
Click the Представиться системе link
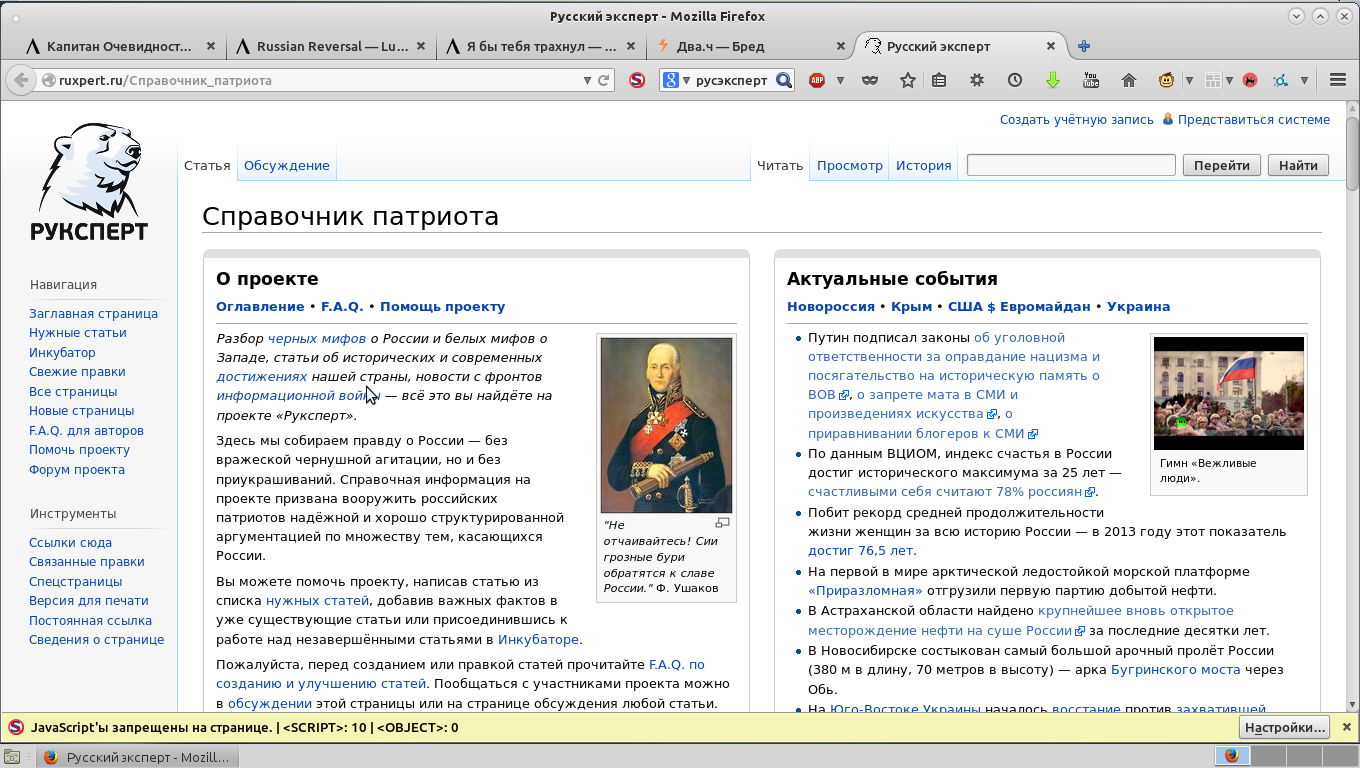pos(1254,119)
